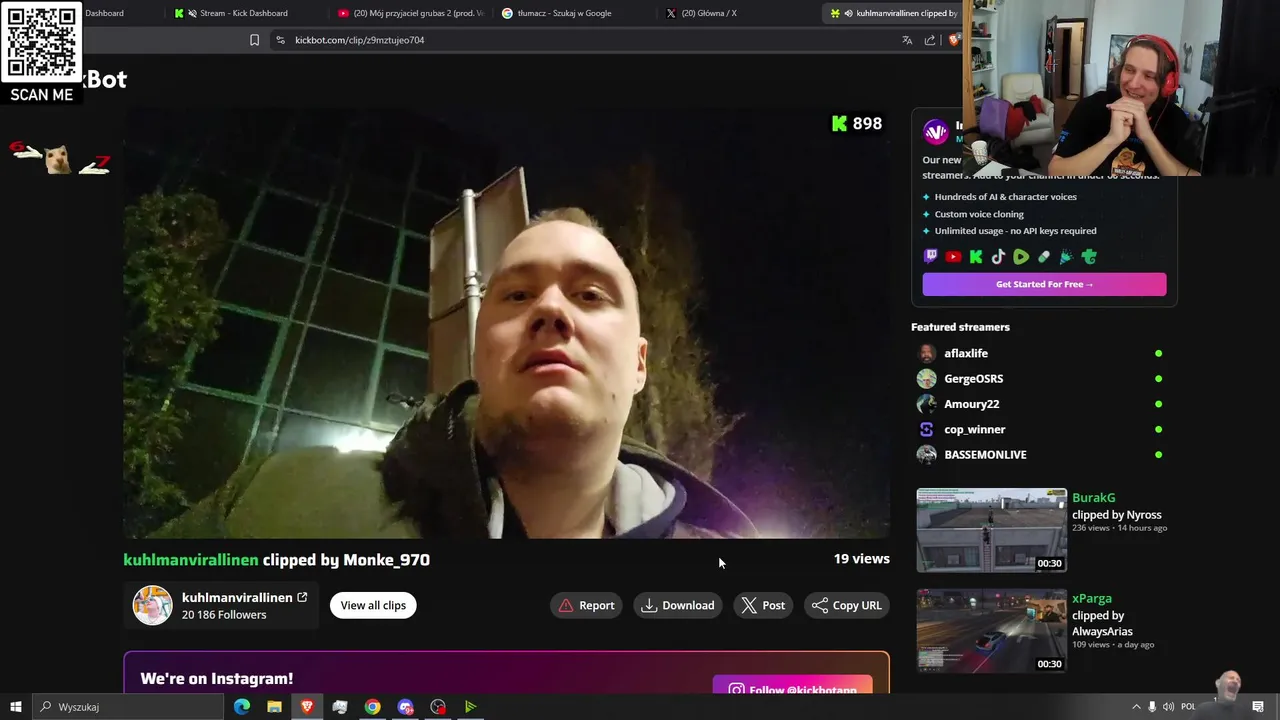Open Microsoft Edge from taskbar
The image size is (1280, 720).
tap(241, 707)
